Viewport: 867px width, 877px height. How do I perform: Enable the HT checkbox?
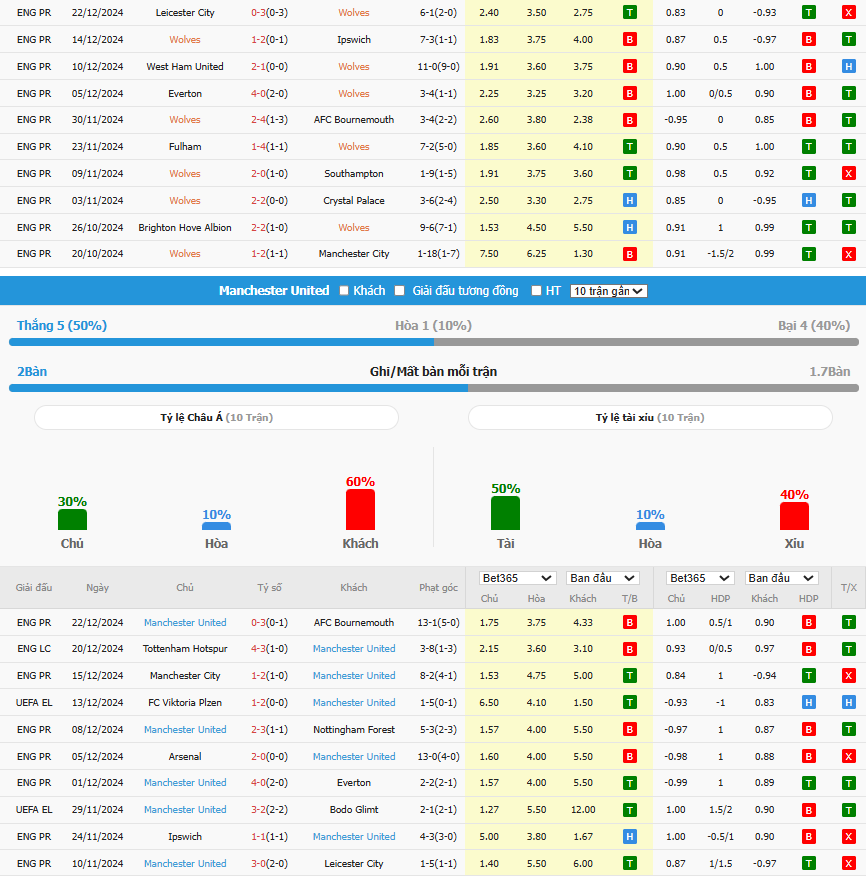click(536, 291)
